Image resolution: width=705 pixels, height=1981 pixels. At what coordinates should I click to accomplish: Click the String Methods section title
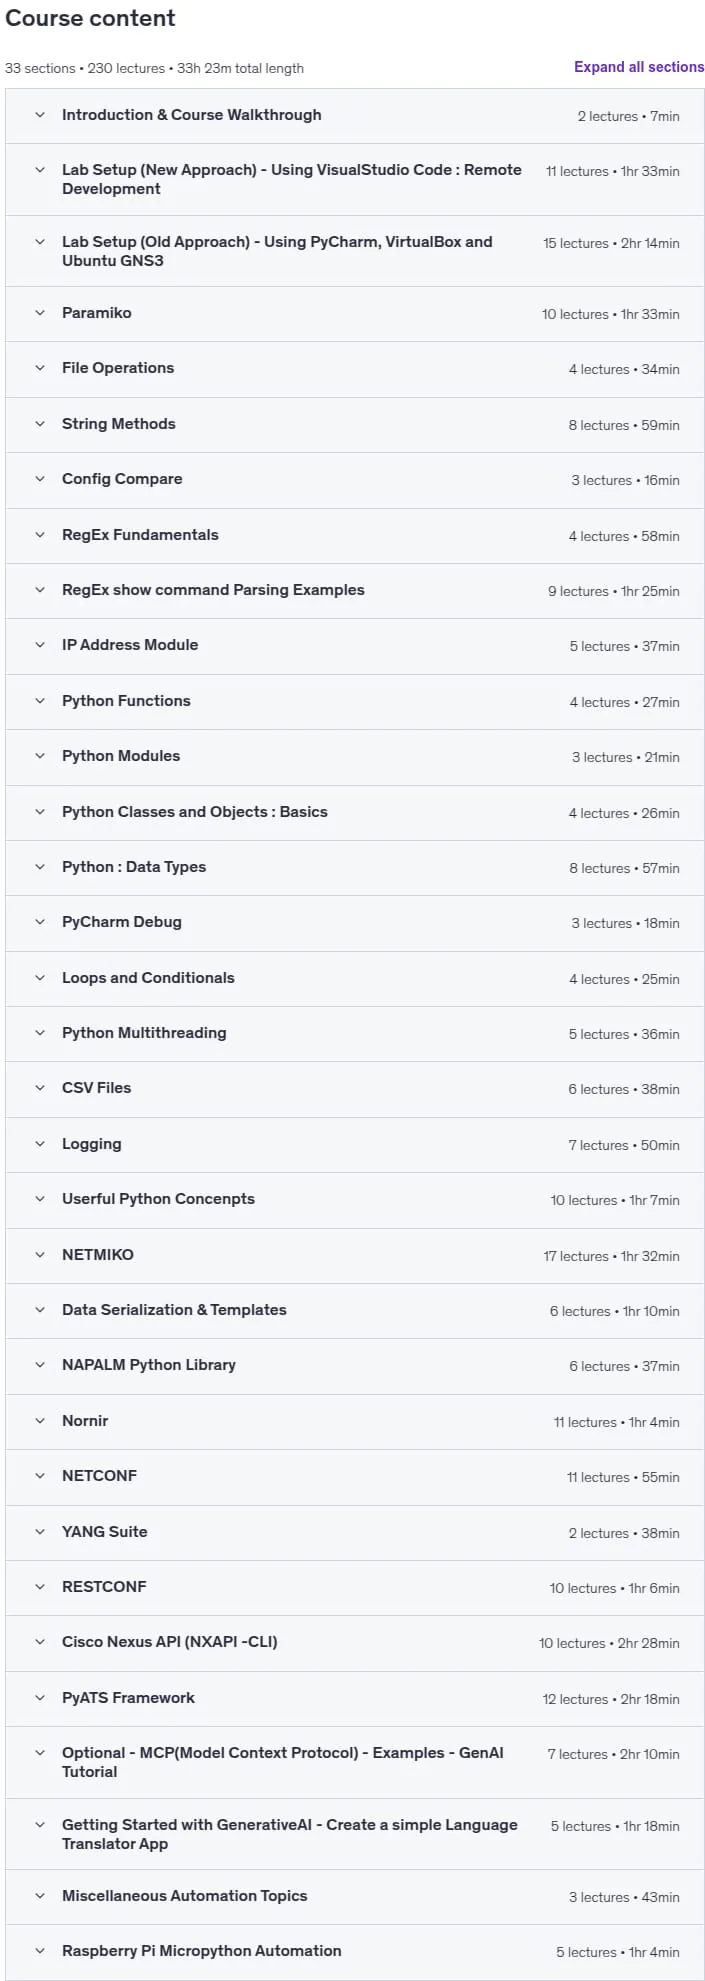(118, 424)
